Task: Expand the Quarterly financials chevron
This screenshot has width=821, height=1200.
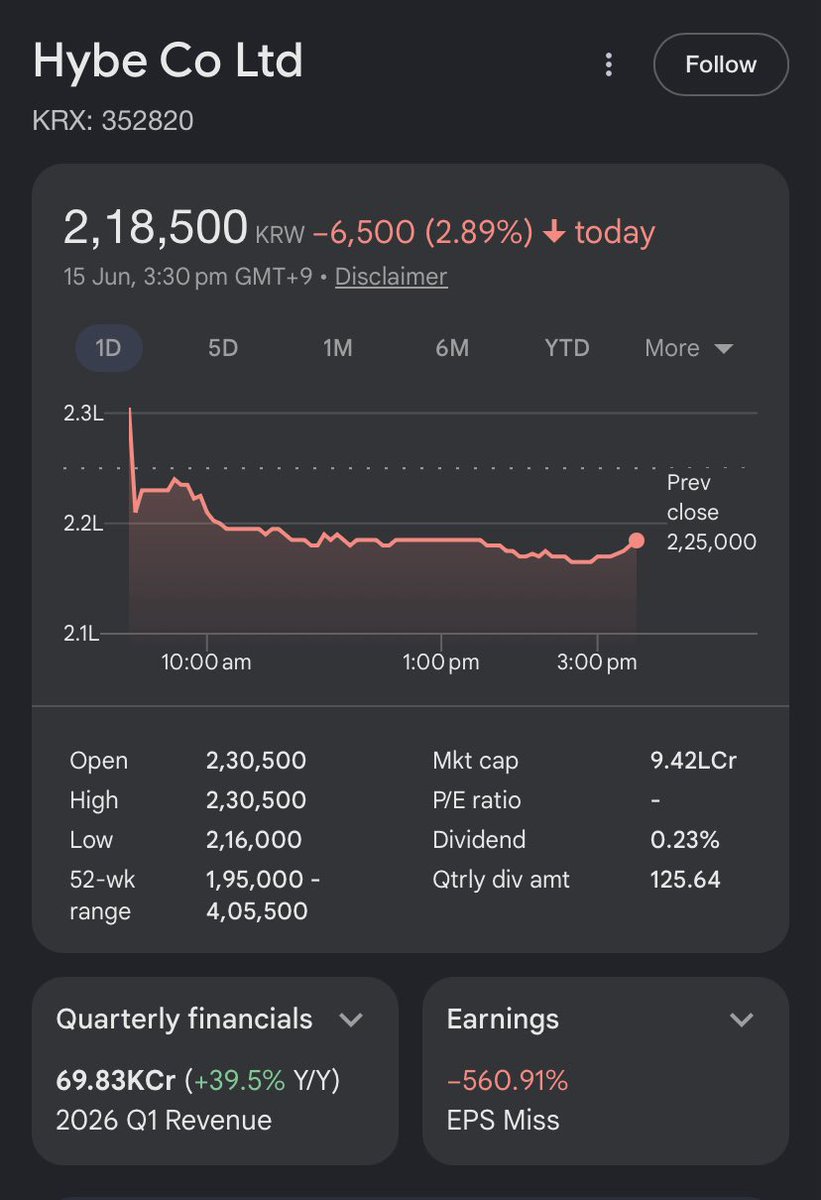Action: [x=350, y=1020]
